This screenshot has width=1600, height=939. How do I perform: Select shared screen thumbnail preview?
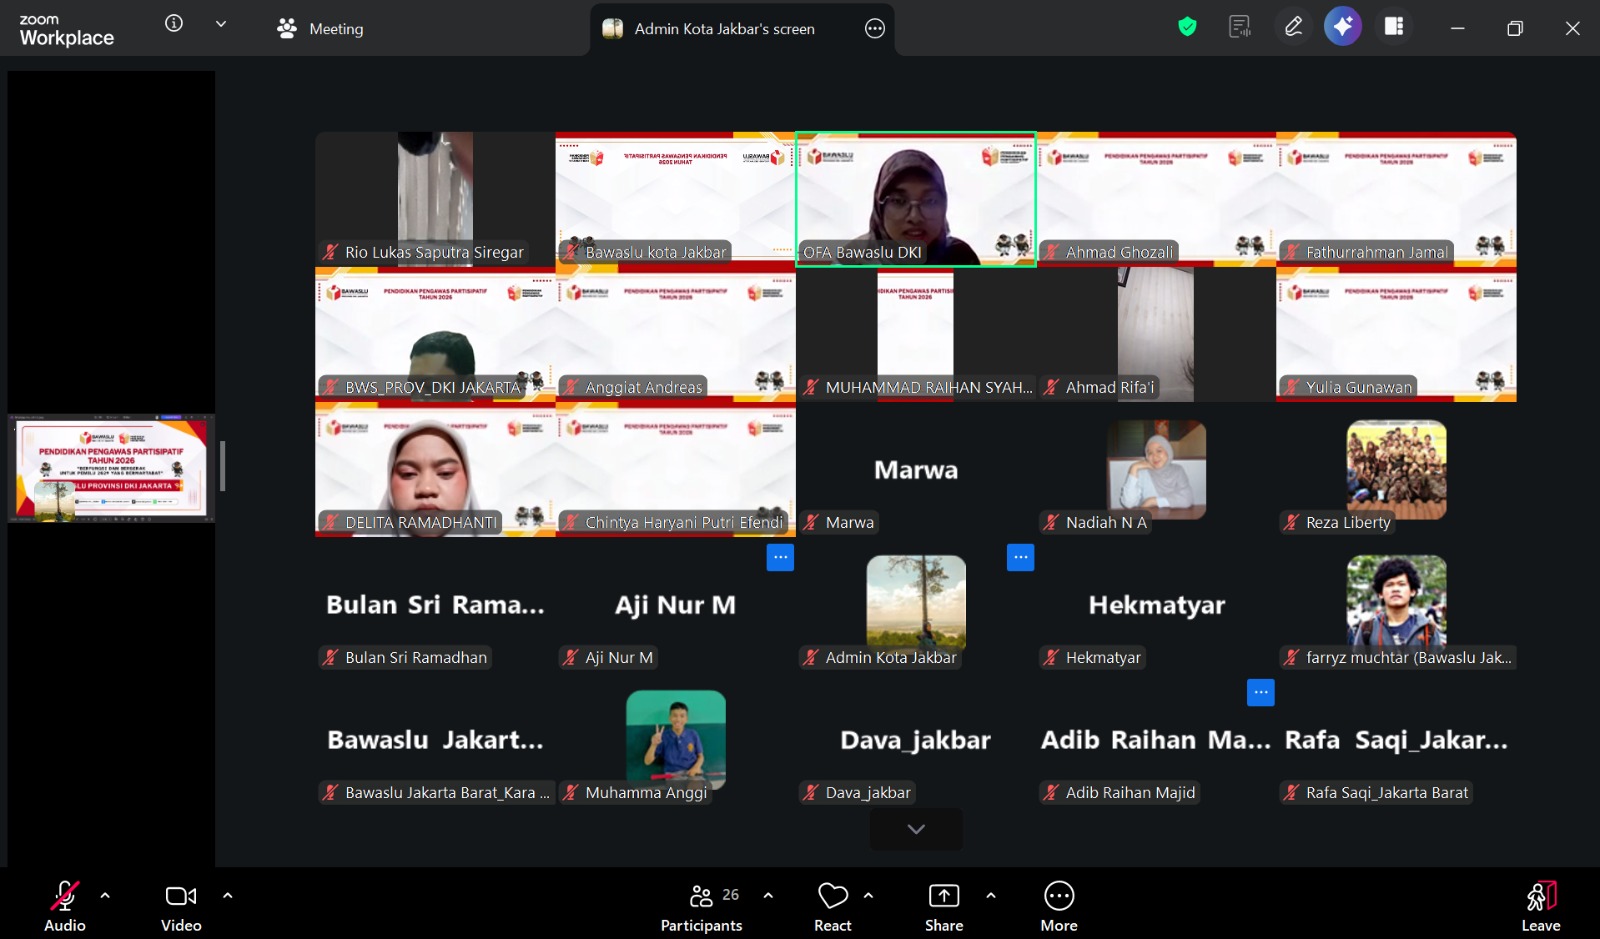point(111,468)
